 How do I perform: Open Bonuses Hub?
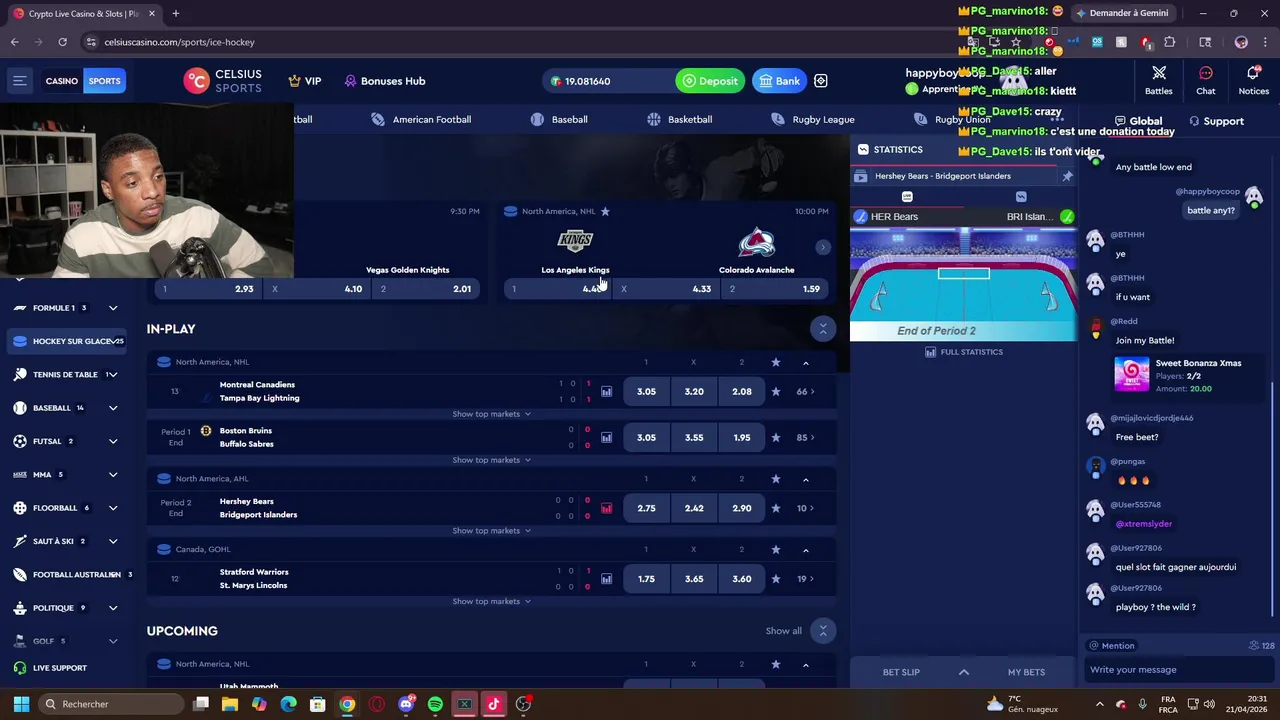pyautogui.click(x=385, y=81)
